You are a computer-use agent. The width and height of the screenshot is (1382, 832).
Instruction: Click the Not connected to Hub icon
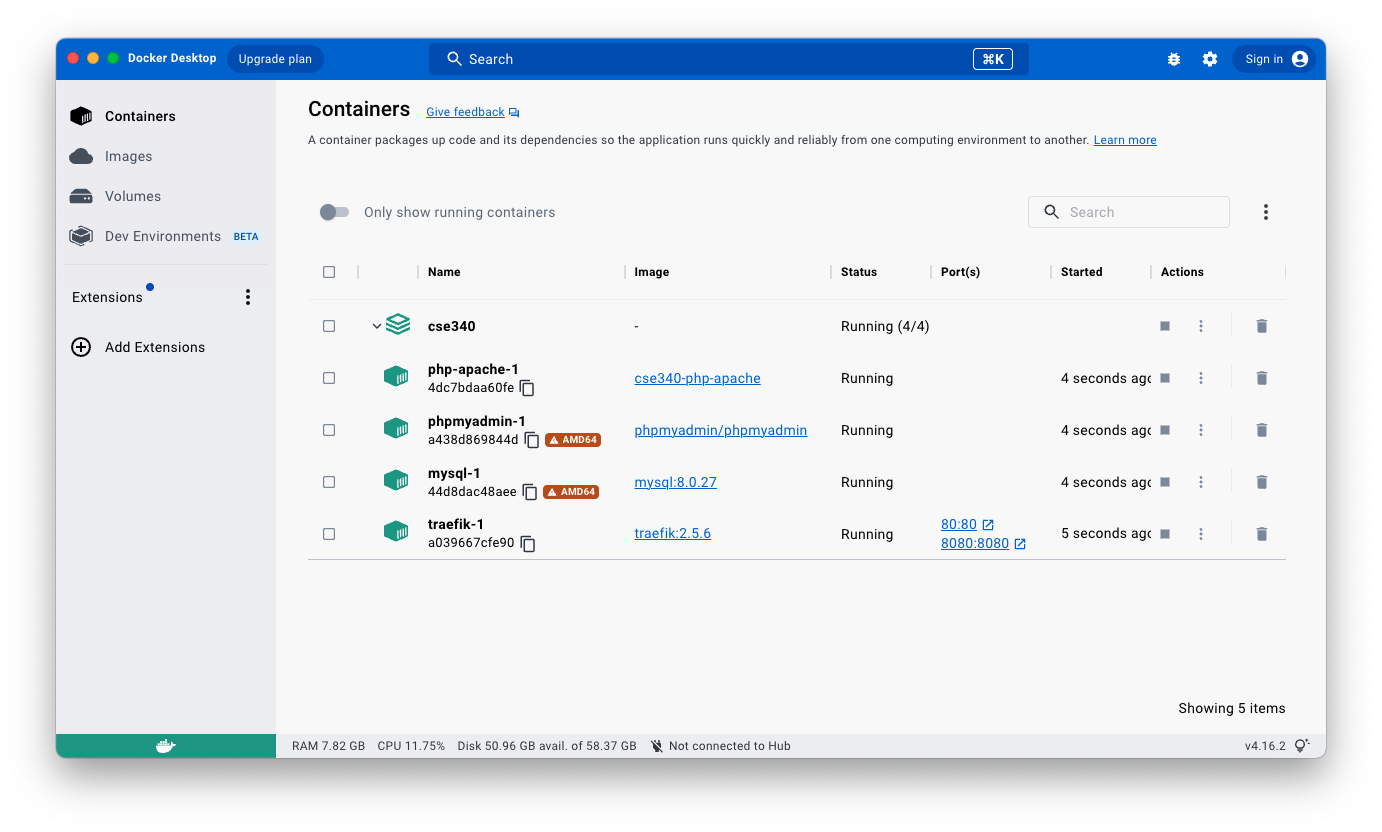pos(657,746)
